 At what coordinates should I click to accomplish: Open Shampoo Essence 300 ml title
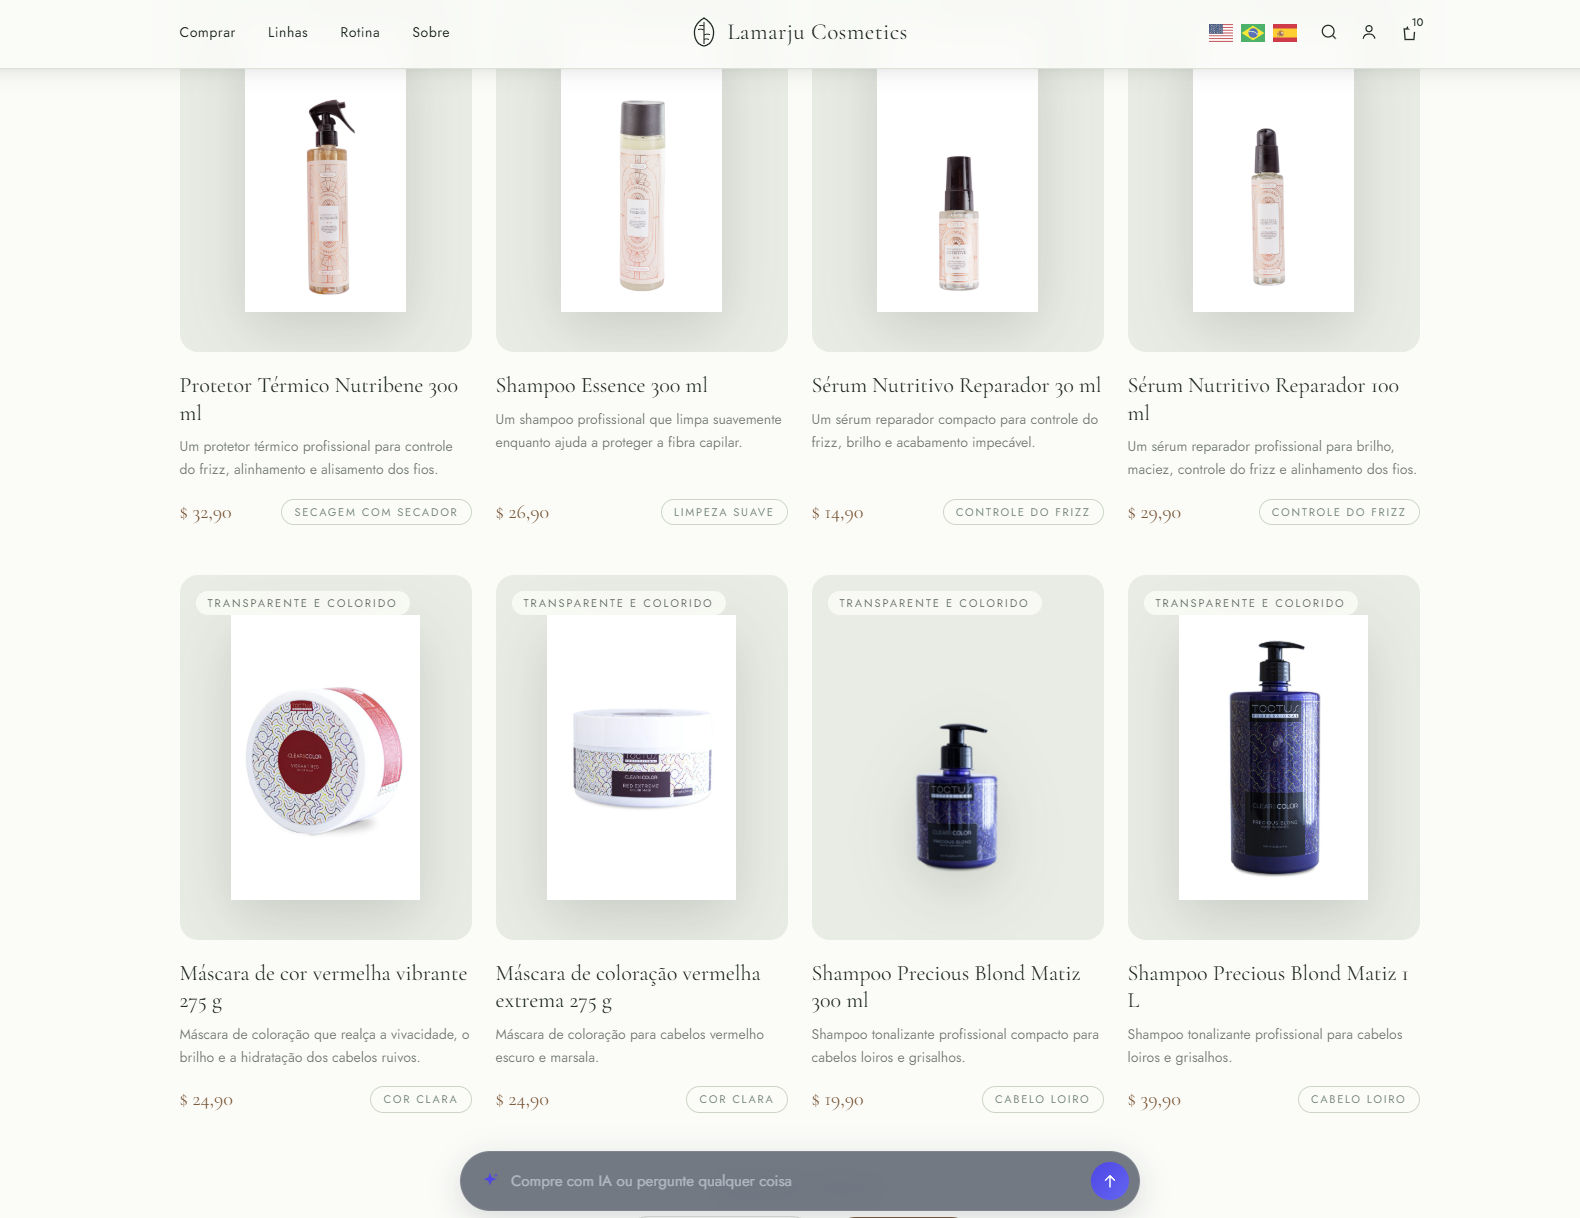click(602, 386)
